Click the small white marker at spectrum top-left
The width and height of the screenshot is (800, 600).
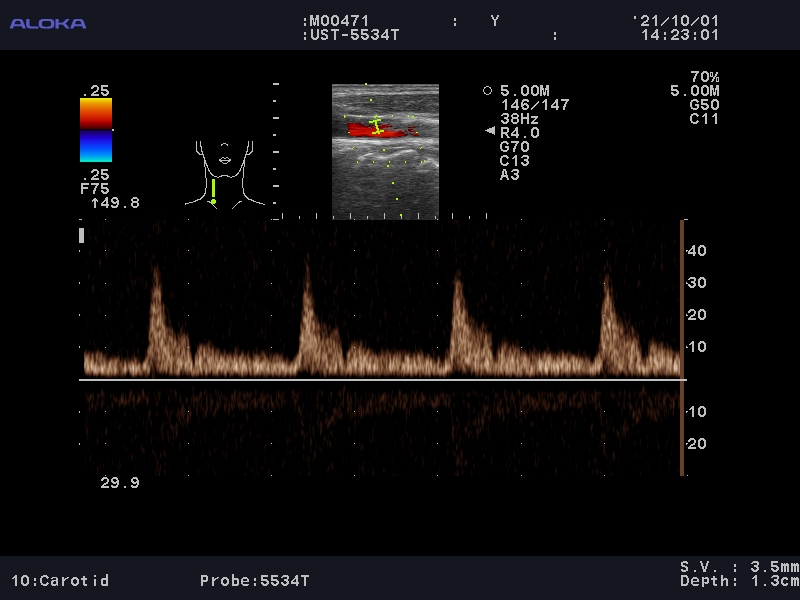[81, 236]
